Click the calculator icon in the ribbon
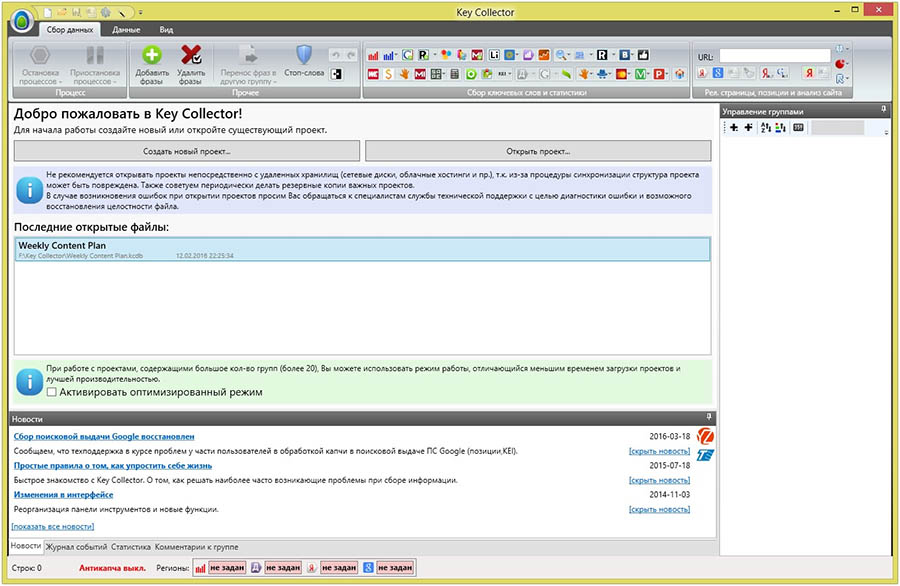The height and width of the screenshot is (586, 900). tap(455, 74)
